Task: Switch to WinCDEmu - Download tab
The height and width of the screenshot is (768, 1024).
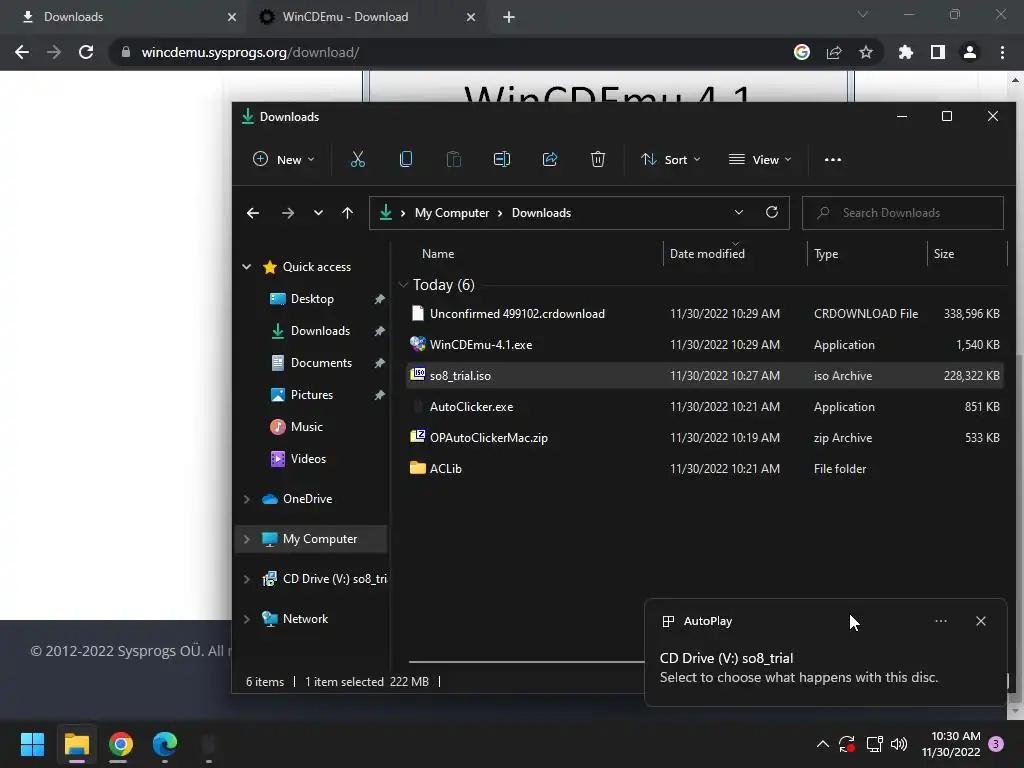Action: (366, 17)
